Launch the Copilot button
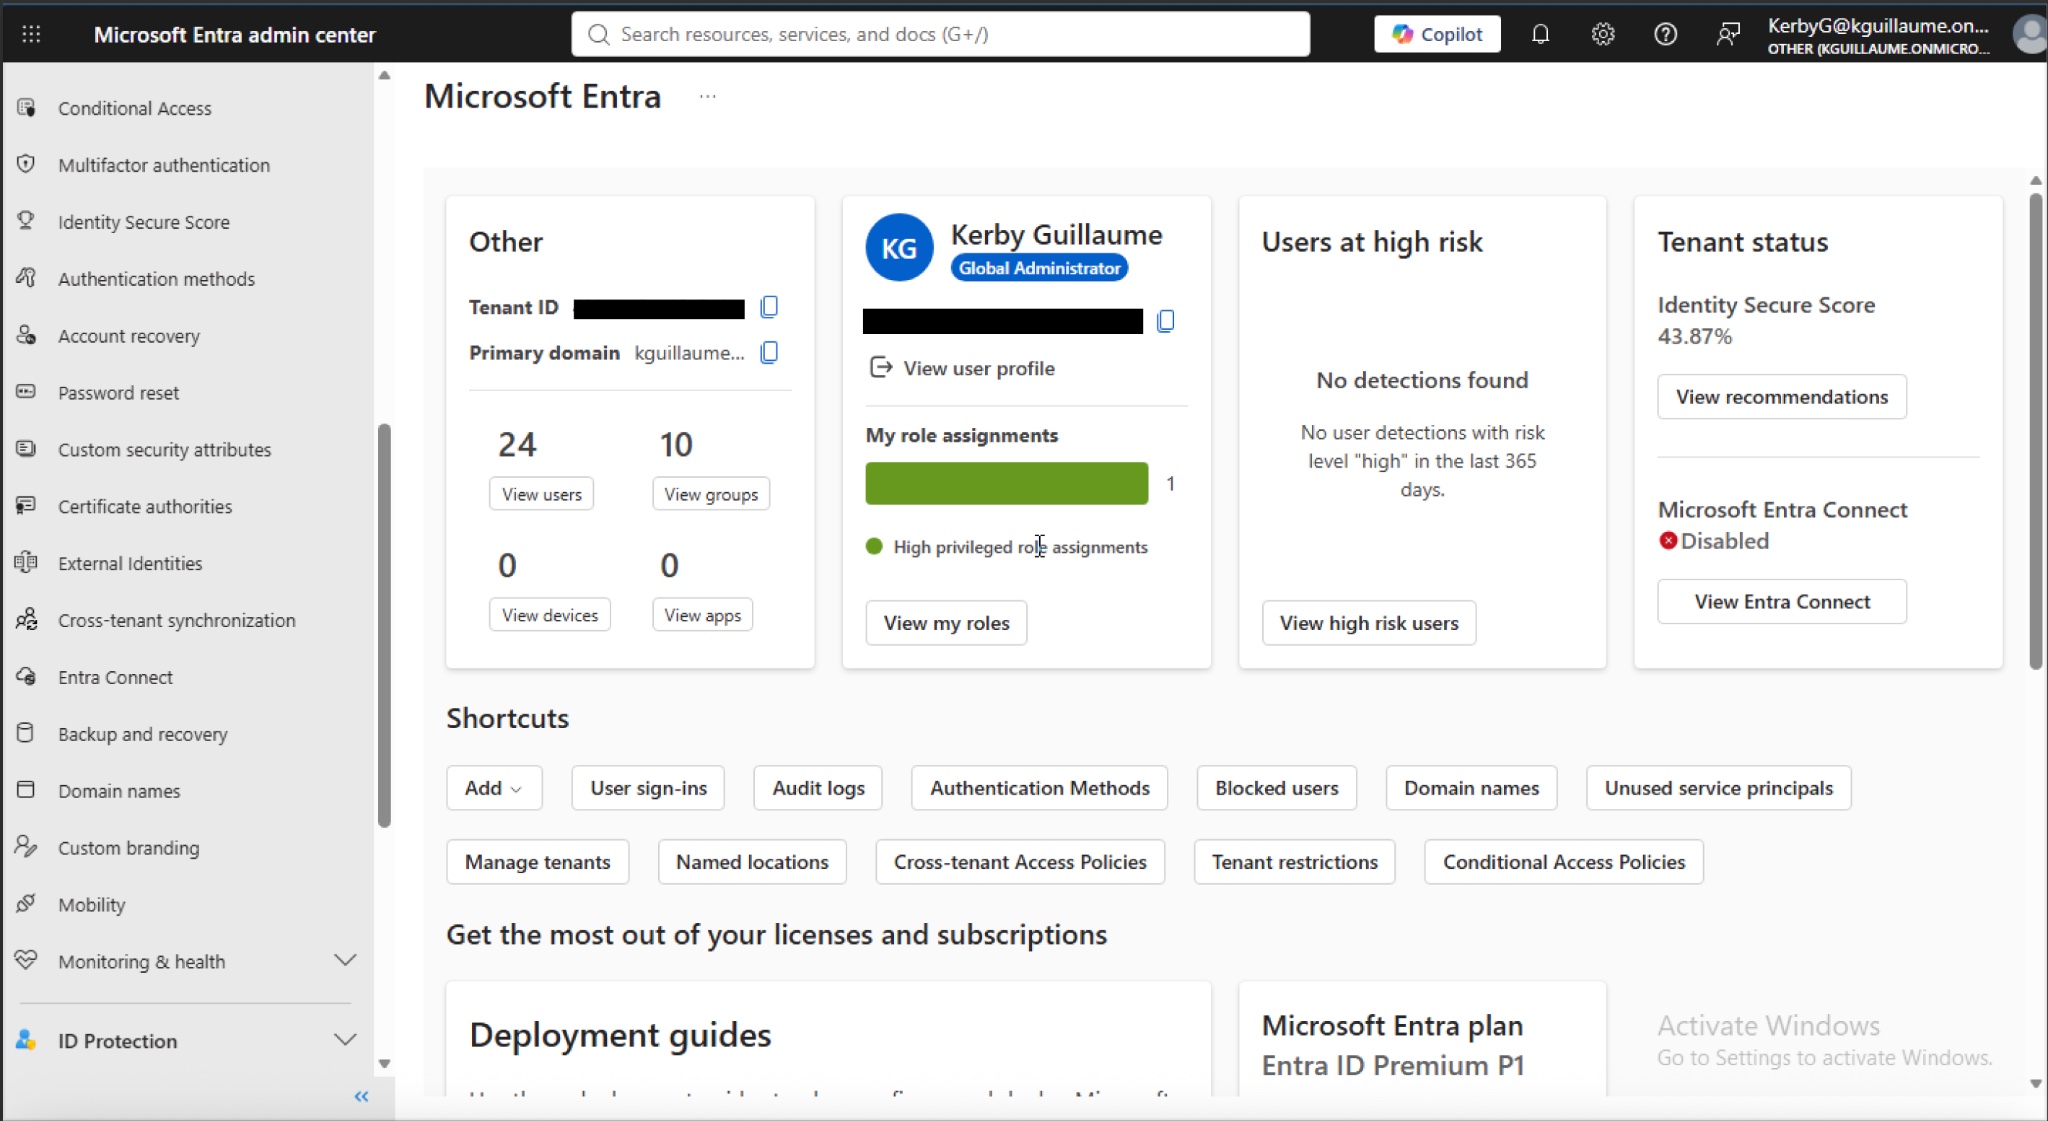Screen dimensions: 2048x1121 (1437, 34)
